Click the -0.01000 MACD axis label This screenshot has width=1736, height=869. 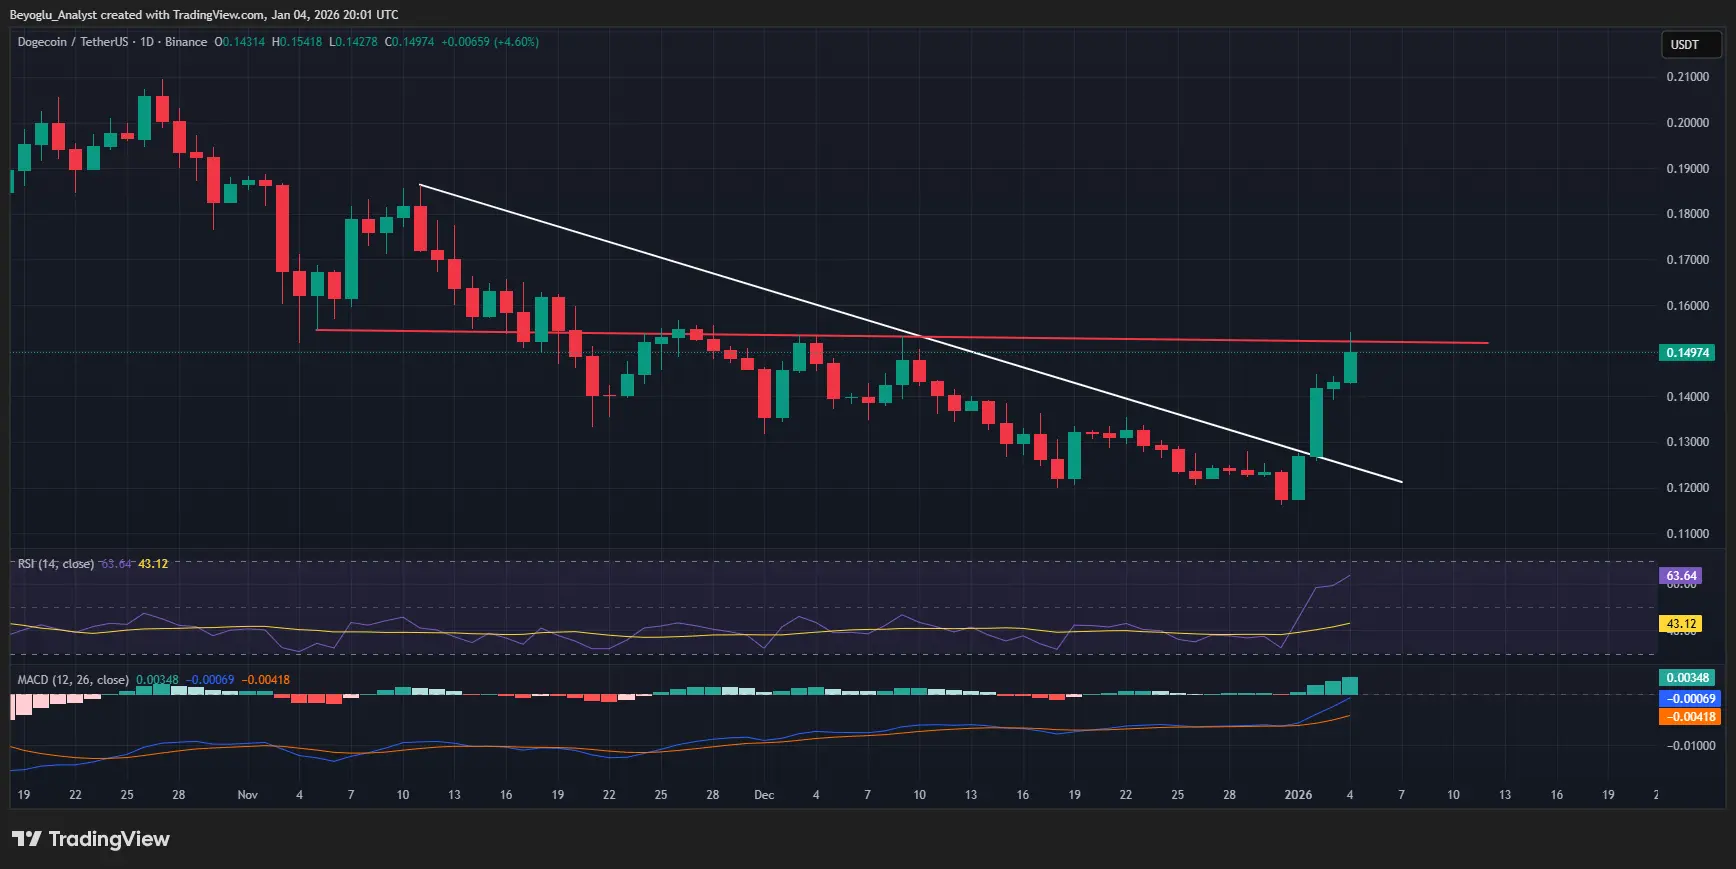(1691, 746)
